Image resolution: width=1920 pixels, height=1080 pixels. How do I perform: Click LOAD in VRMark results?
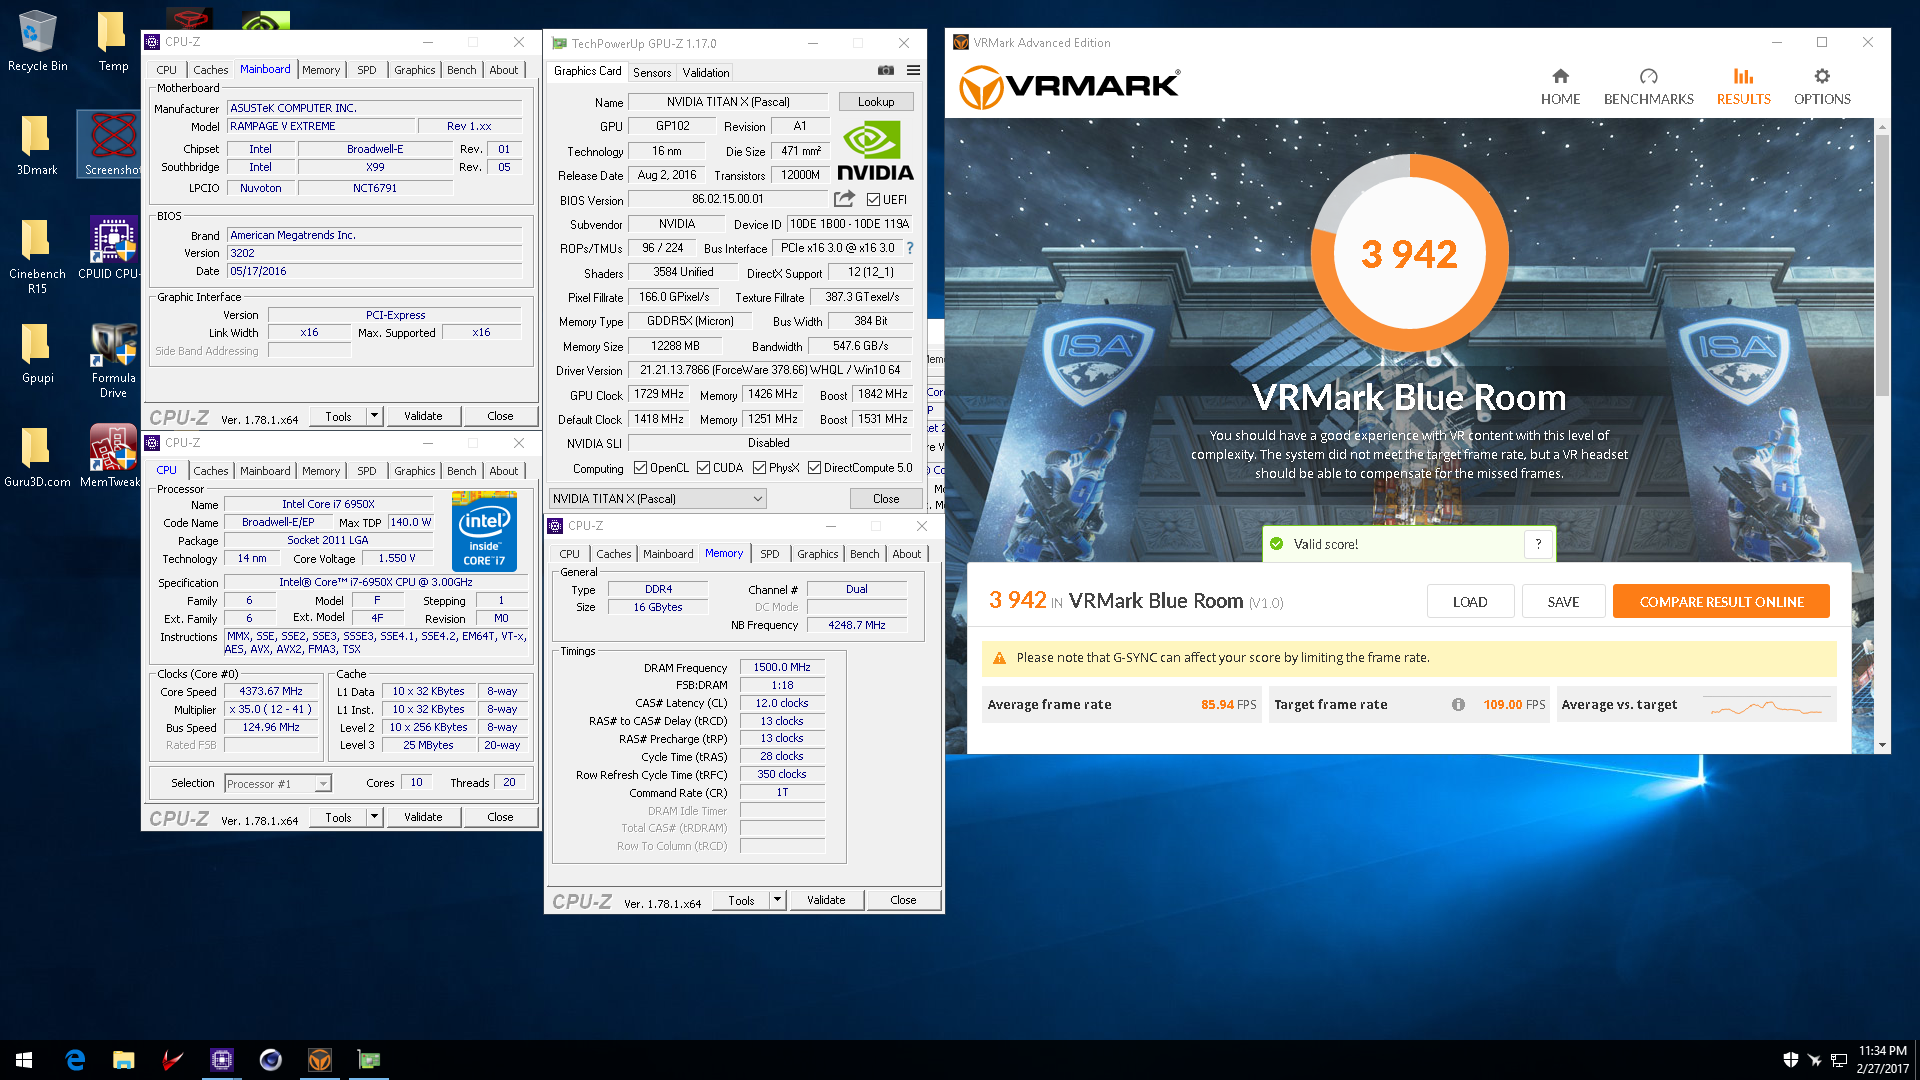[1470, 602]
